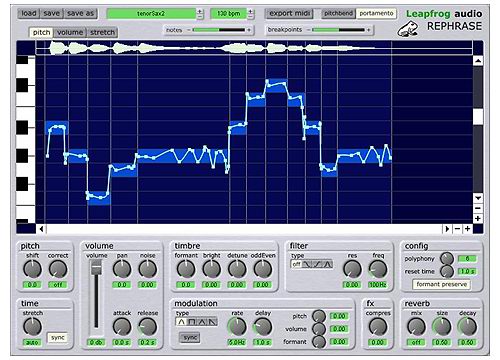Click the breakpoints sensitivity slider

point(338,30)
